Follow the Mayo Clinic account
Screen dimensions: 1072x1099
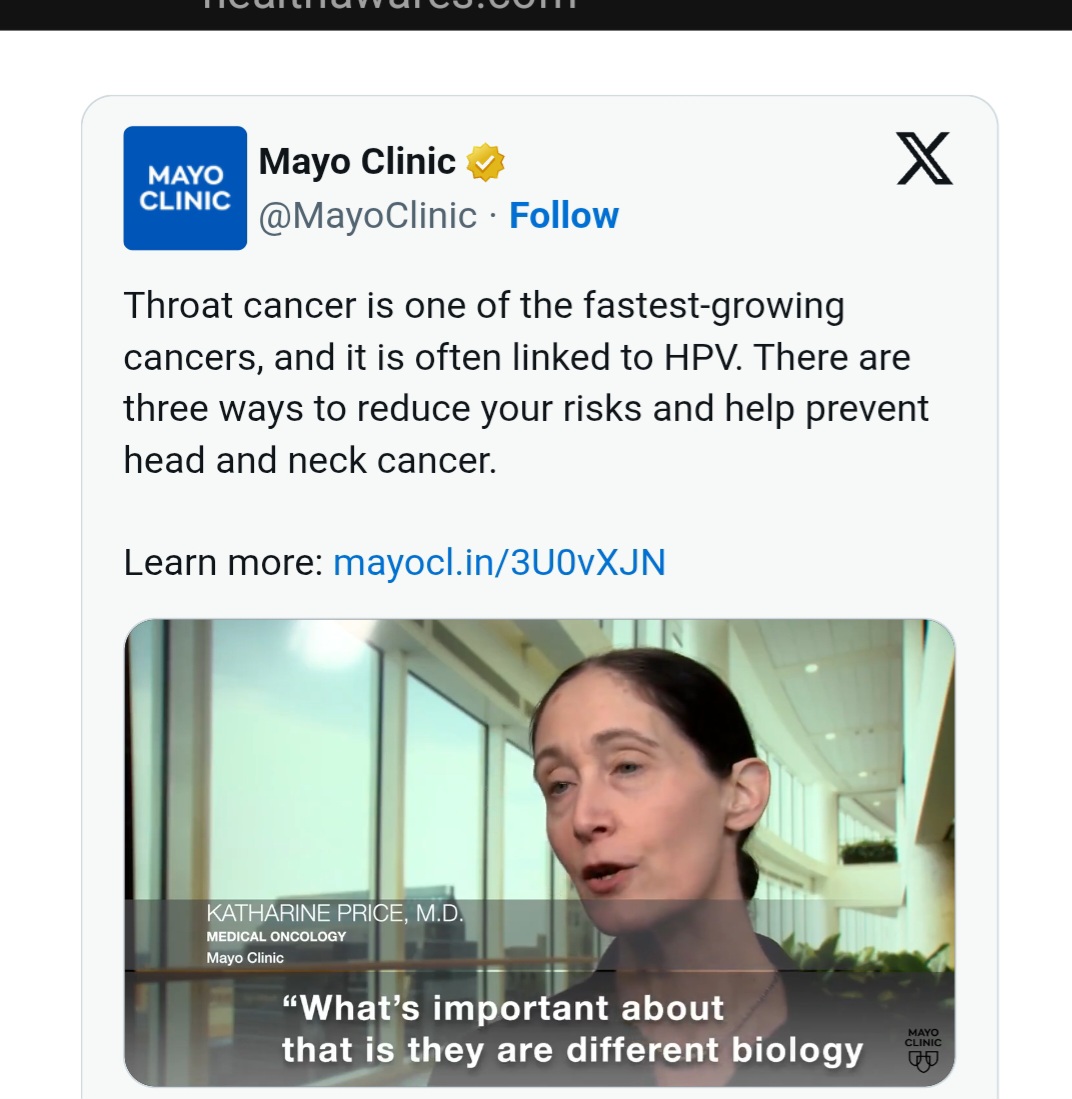(564, 215)
